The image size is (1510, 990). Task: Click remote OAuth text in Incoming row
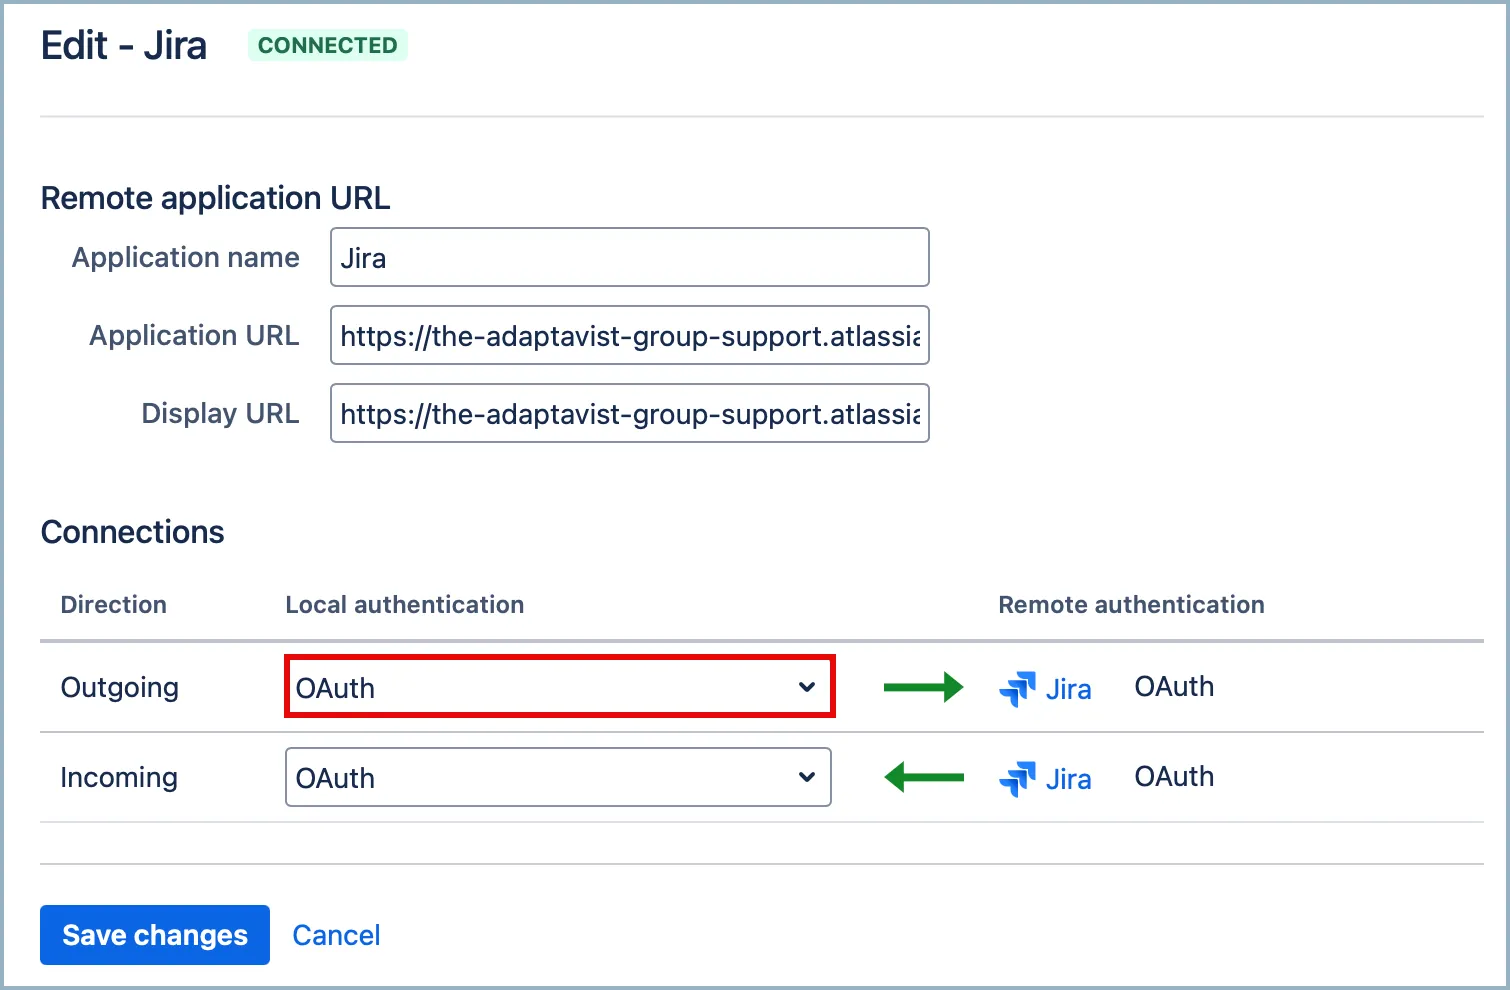[x=1174, y=777]
